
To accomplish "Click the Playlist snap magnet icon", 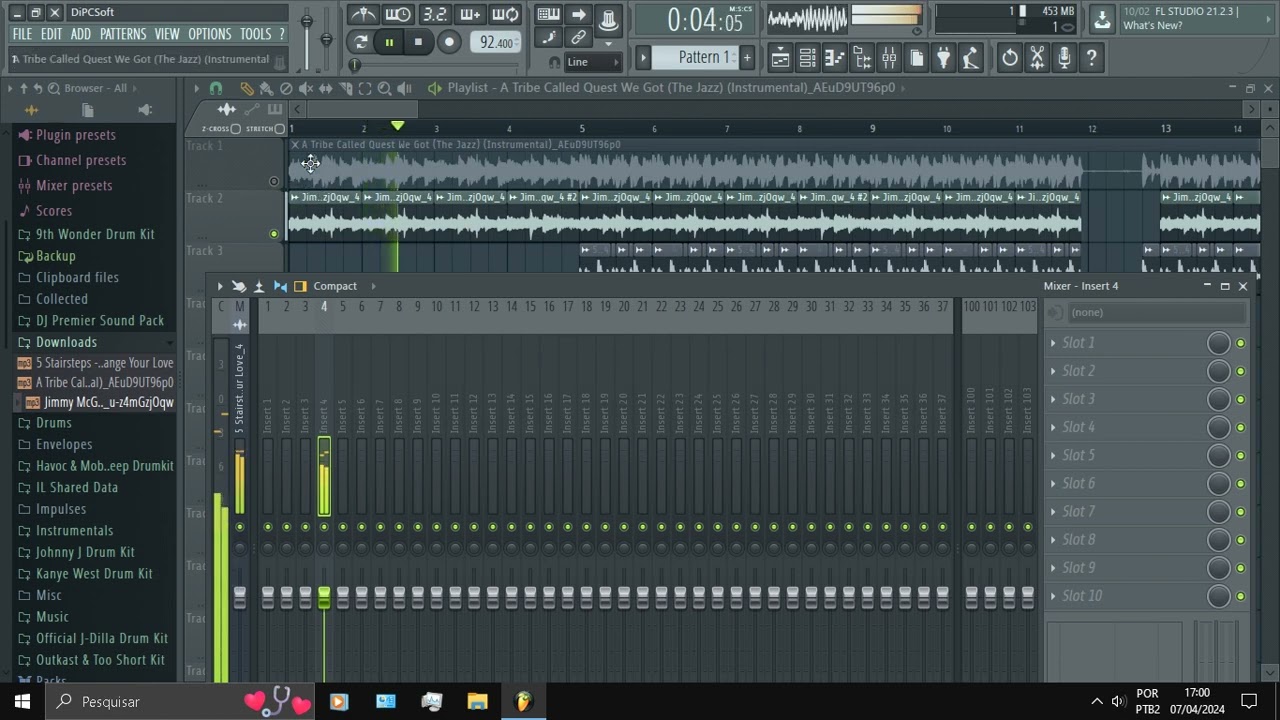I will click(216, 88).
